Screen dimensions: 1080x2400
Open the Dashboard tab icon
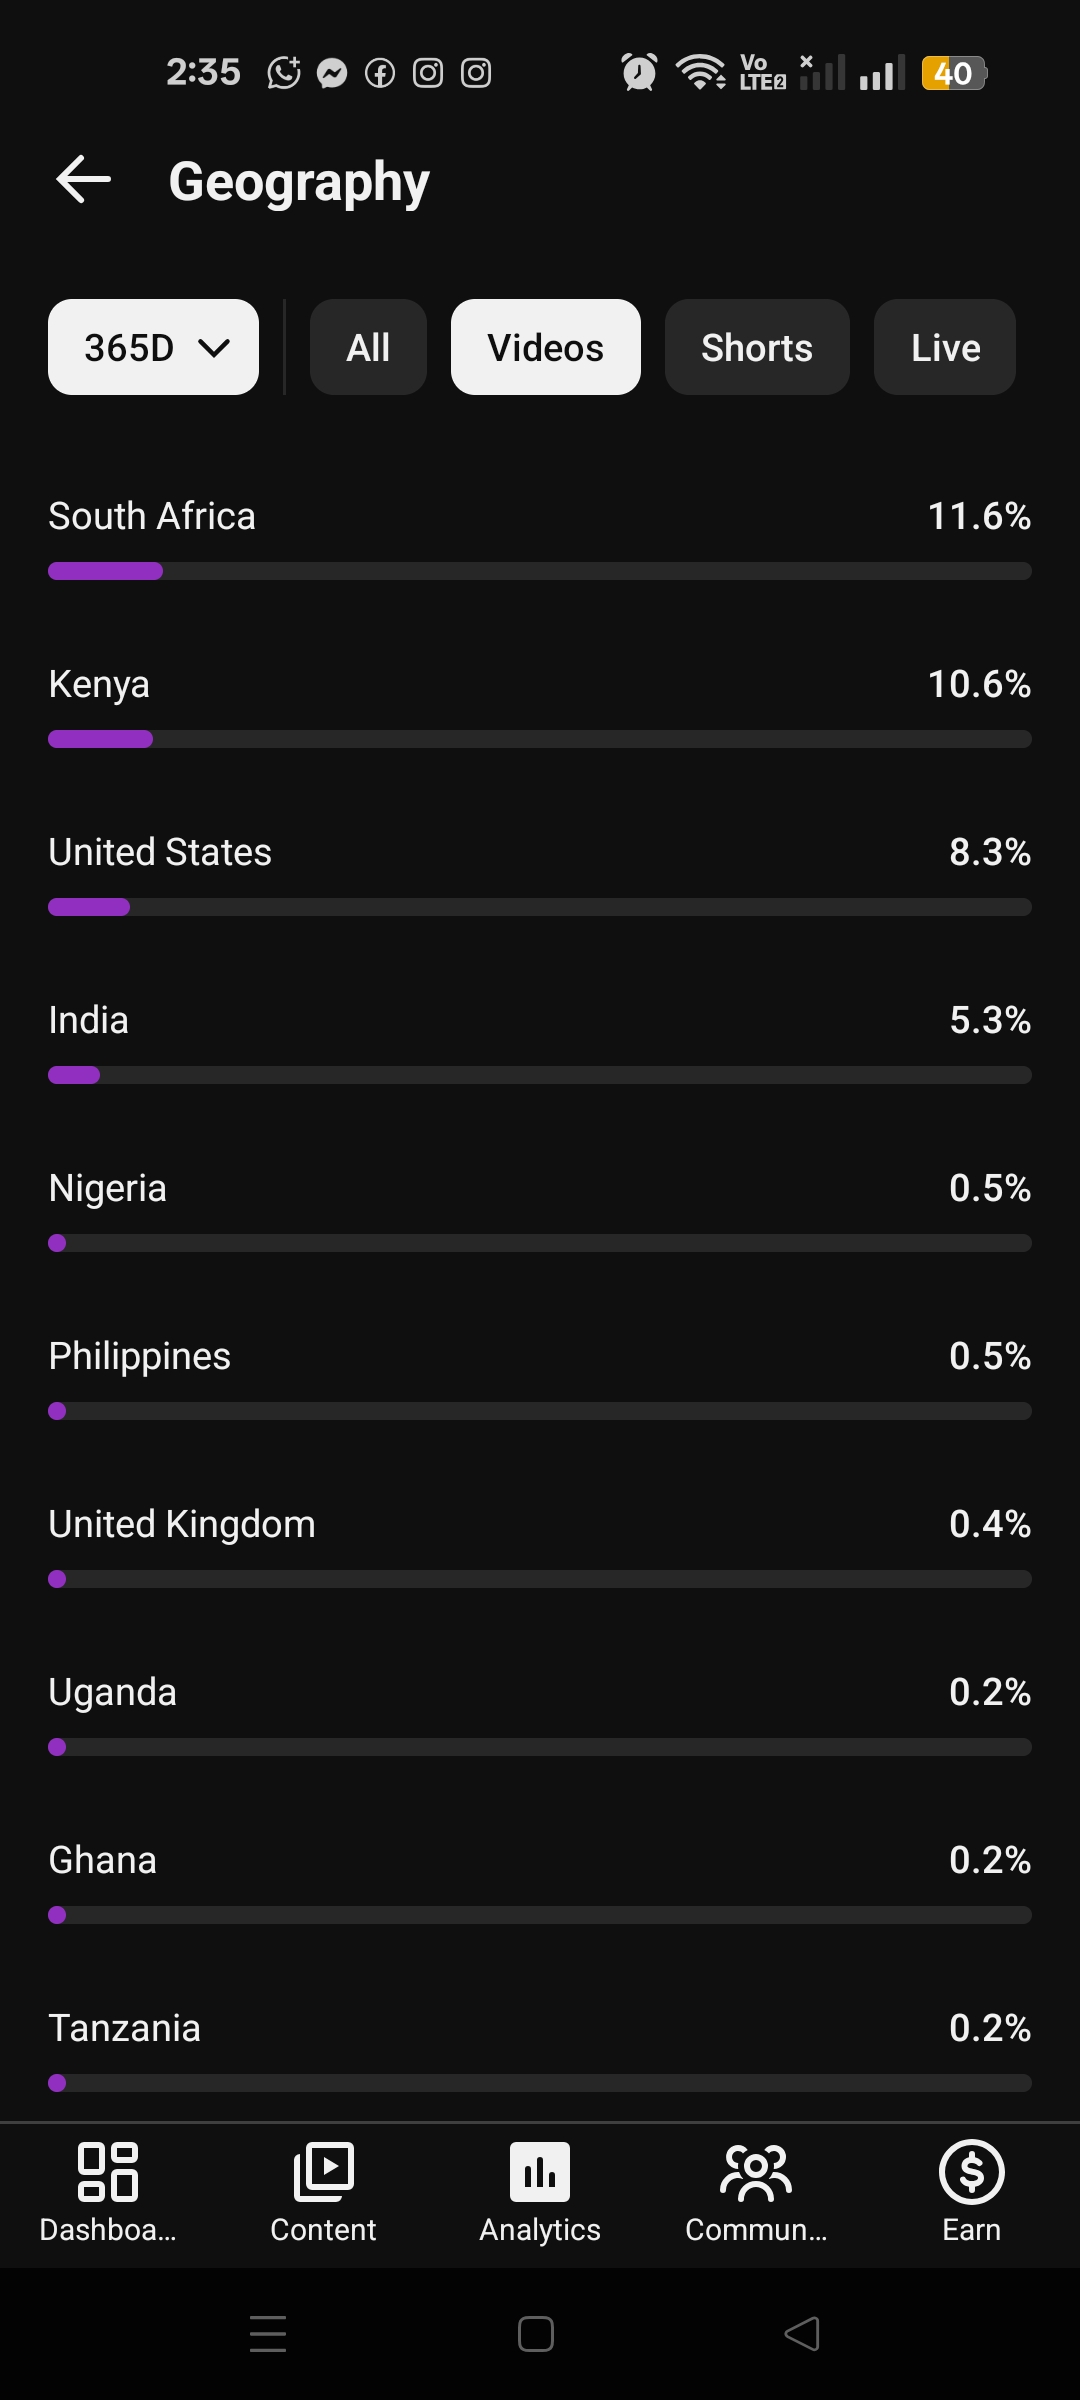(108, 2172)
